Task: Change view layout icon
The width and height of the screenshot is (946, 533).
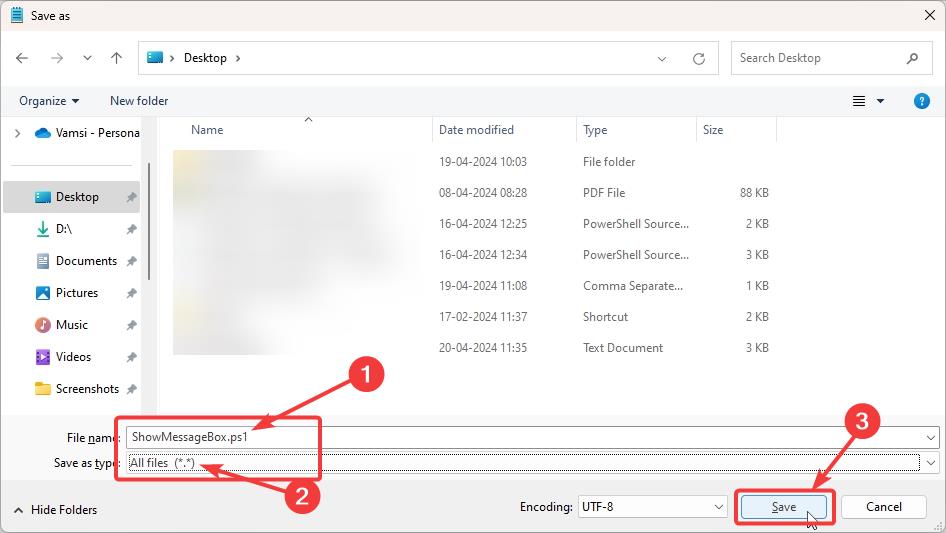Action: point(859,101)
